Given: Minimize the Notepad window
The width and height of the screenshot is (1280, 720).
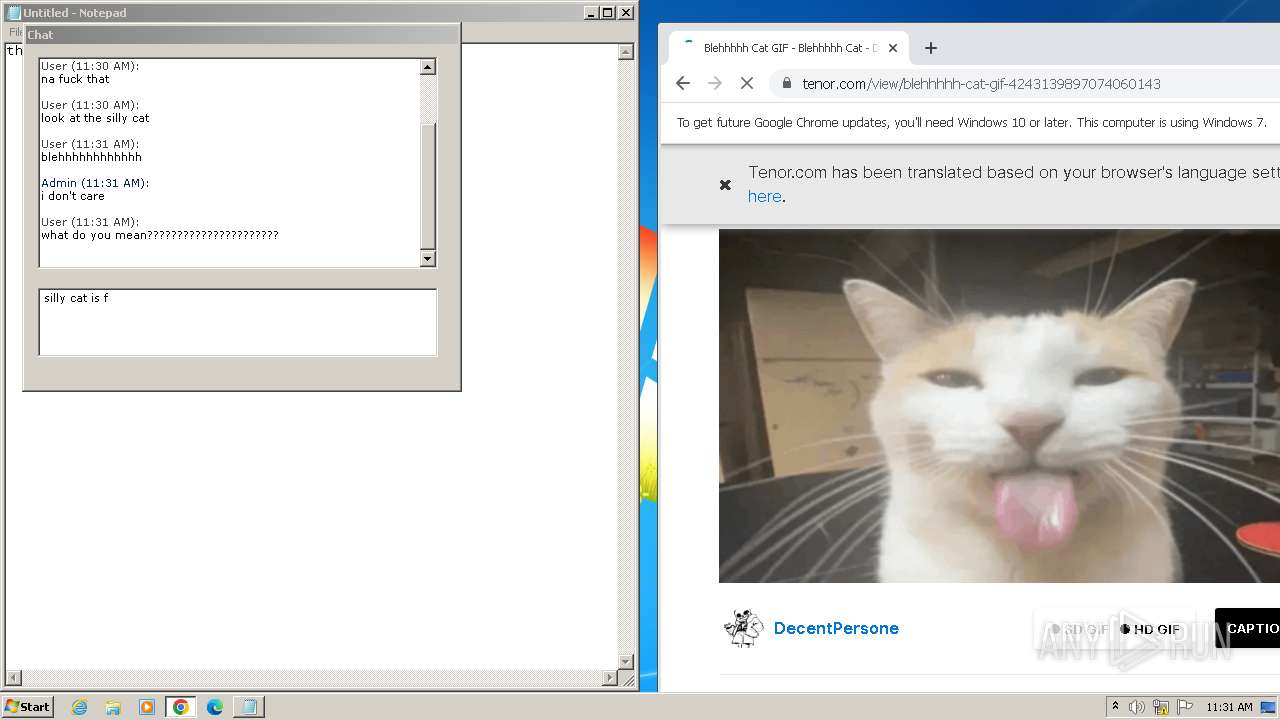Looking at the screenshot, I should (591, 13).
